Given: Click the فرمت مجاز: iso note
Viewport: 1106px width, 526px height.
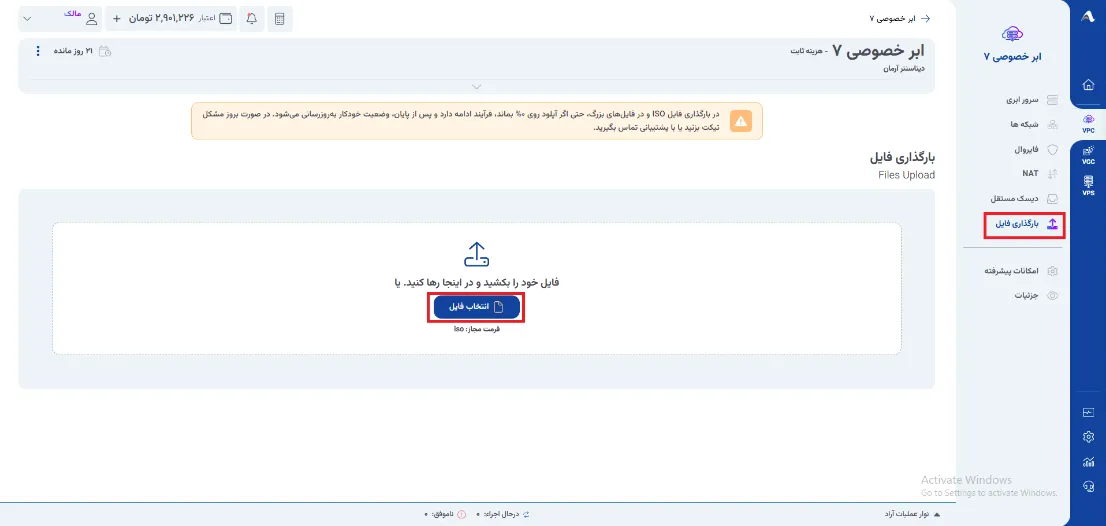Looking at the screenshot, I should (x=477, y=329).
